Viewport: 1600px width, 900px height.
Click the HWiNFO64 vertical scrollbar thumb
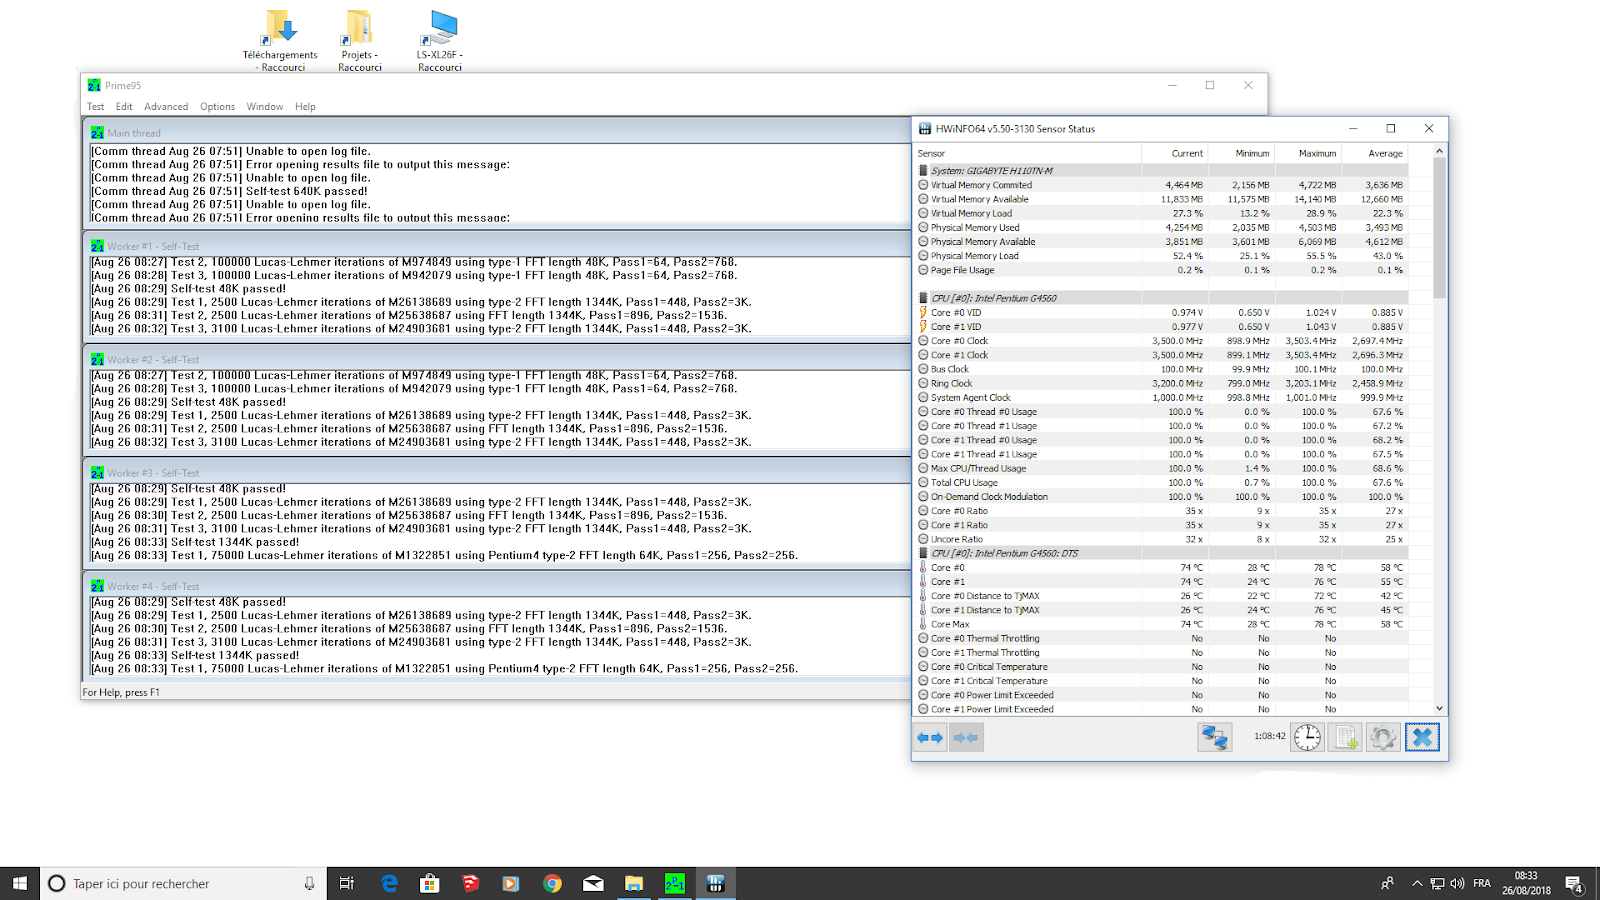pyautogui.click(x=1439, y=228)
